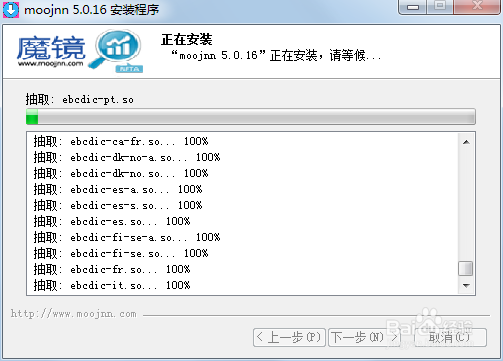Click the log list scroll down arrow
This screenshot has width=503, height=361.
pos(466,285)
